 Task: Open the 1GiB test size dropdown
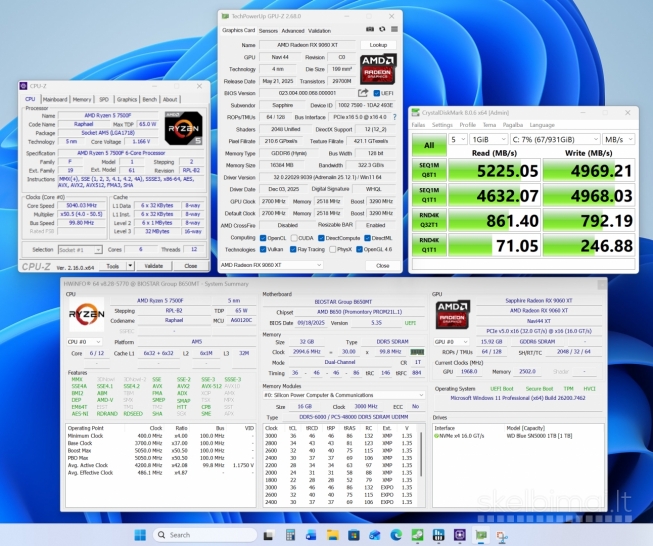[x=489, y=139]
